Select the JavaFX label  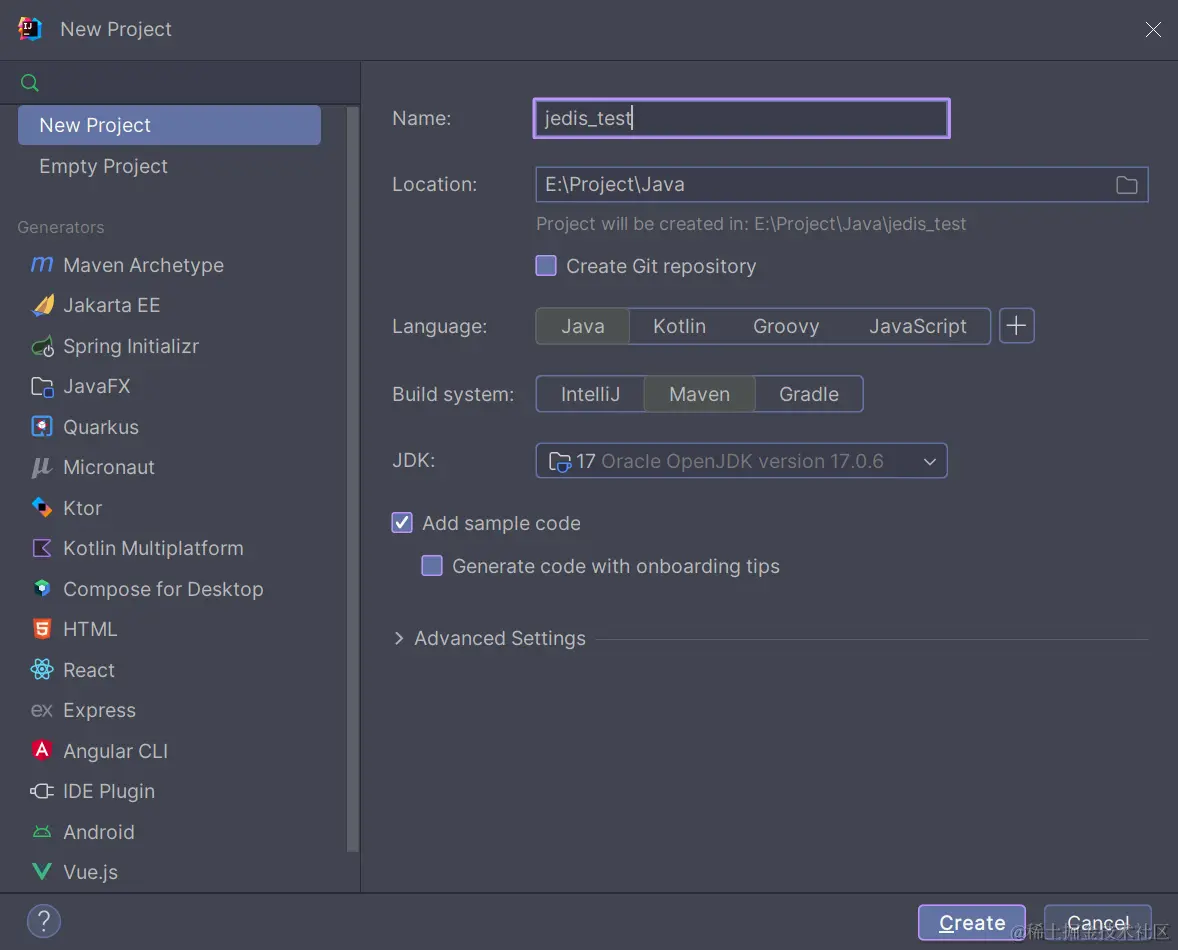click(x=96, y=387)
